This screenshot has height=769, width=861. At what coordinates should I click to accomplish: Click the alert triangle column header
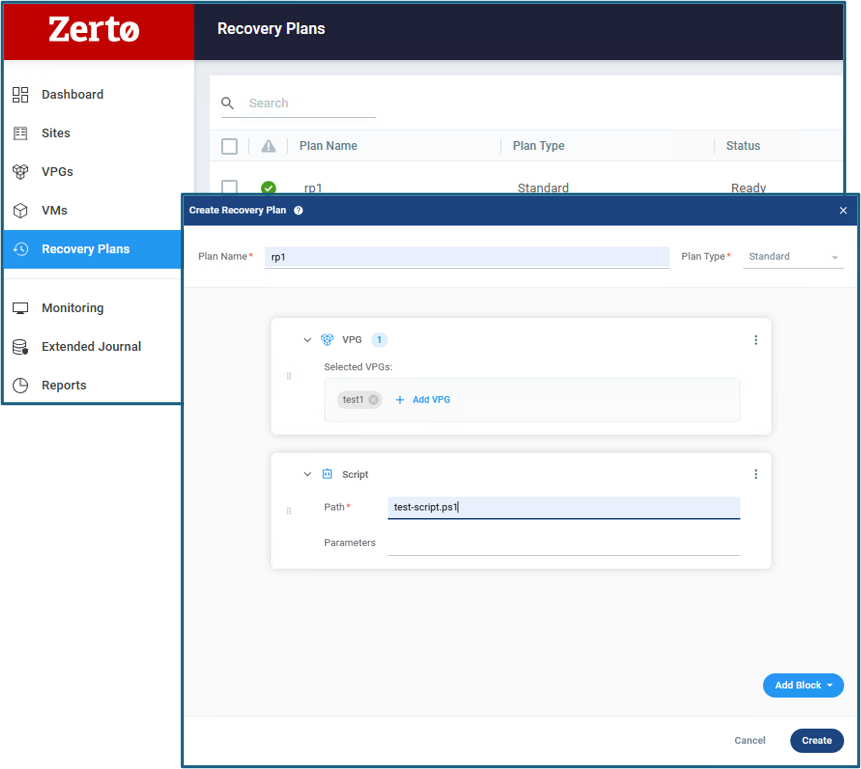click(269, 146)
